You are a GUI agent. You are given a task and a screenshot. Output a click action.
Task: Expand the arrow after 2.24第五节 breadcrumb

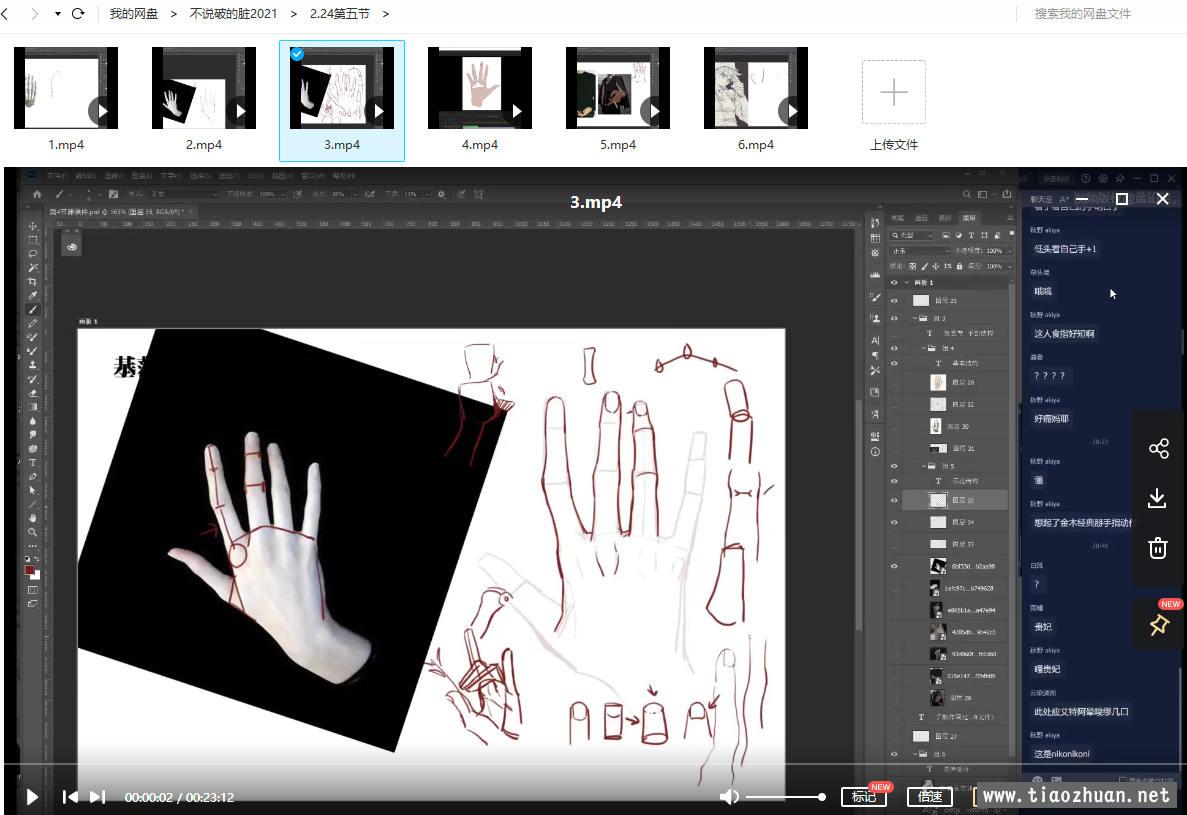pyautogui.click(x=386, y=14)
